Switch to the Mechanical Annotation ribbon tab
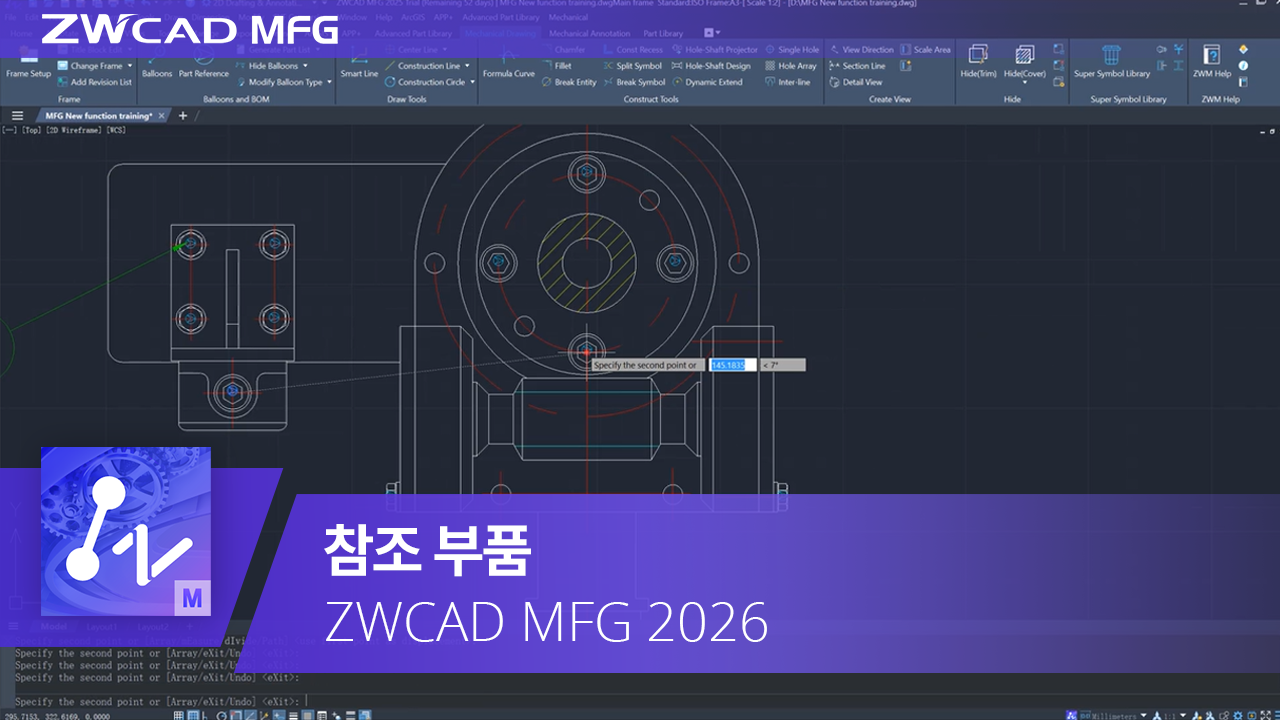The width and height of the screenshot is (1280, 720). pos(590,33)
